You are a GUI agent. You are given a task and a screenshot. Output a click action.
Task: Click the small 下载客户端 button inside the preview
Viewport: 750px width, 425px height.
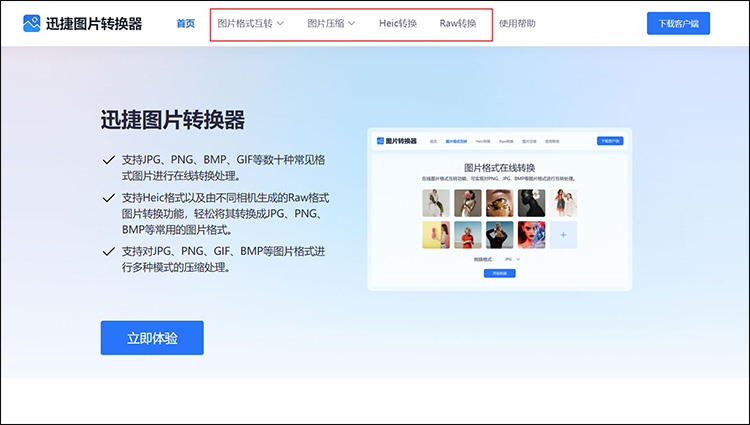click(610, 141)
